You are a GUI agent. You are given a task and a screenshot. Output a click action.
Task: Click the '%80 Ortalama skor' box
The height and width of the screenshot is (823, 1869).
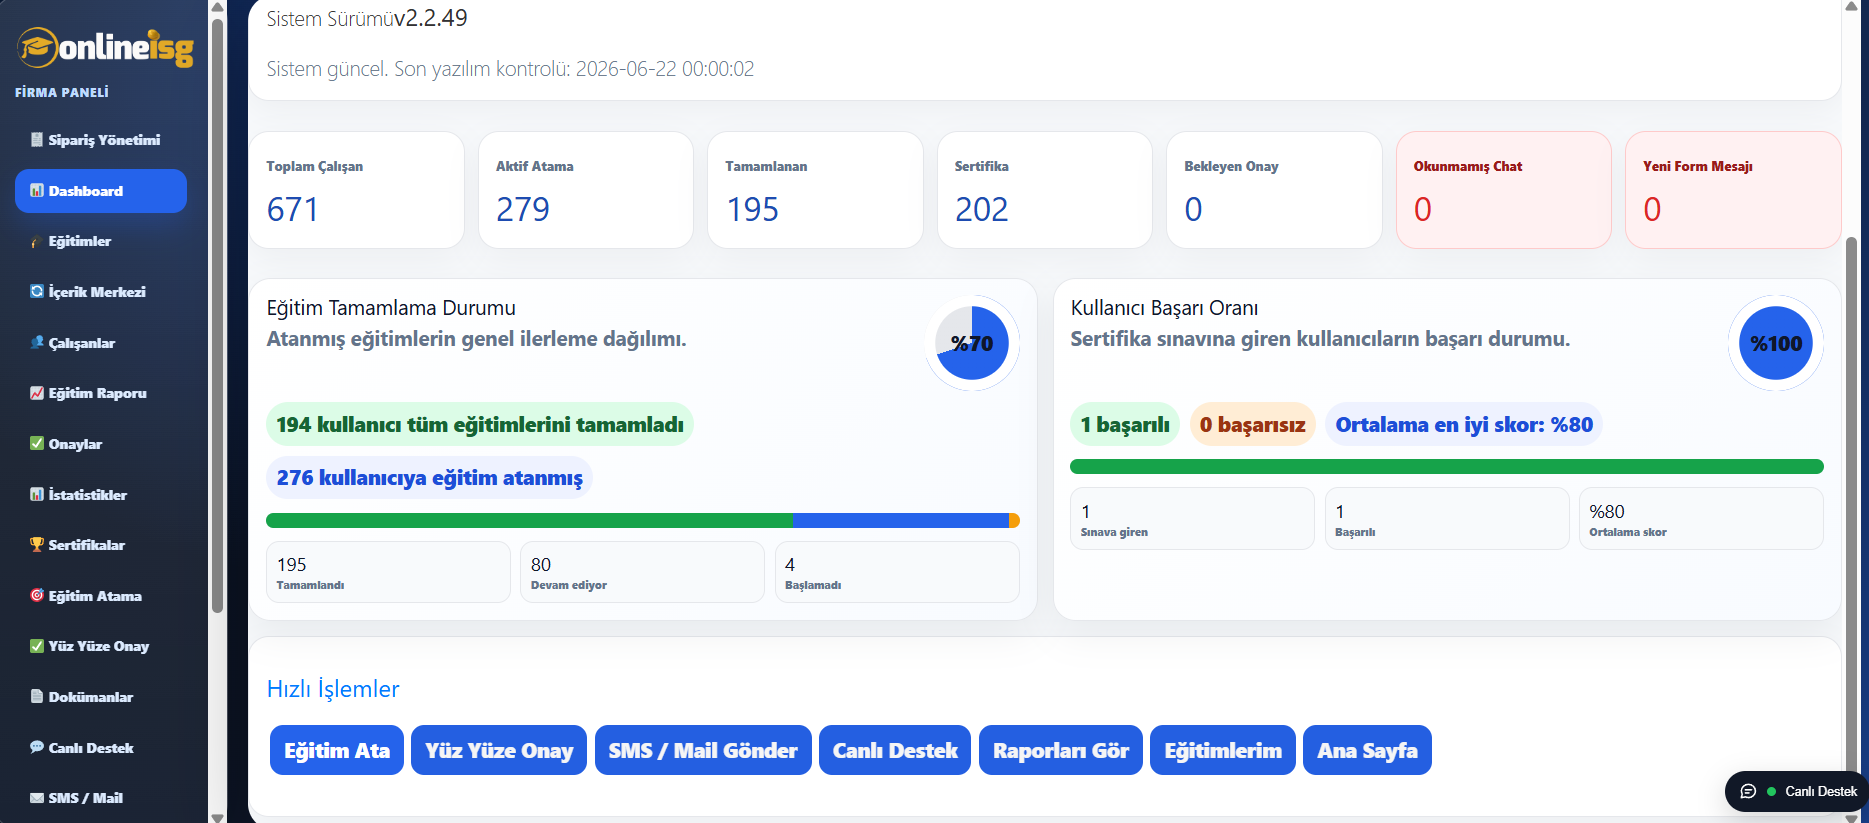(1701, 518)
